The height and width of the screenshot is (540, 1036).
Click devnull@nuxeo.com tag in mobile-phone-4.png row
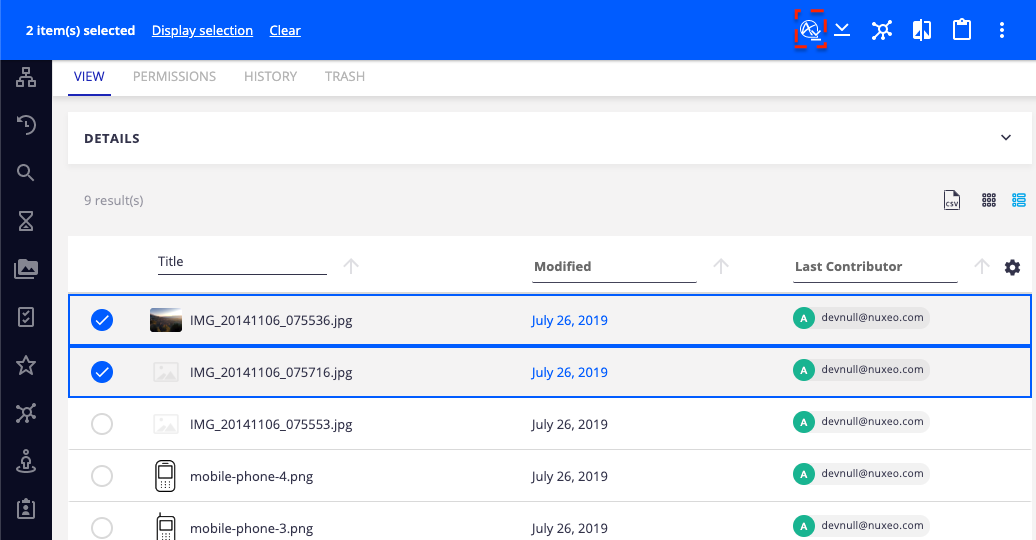coord(861,474)
